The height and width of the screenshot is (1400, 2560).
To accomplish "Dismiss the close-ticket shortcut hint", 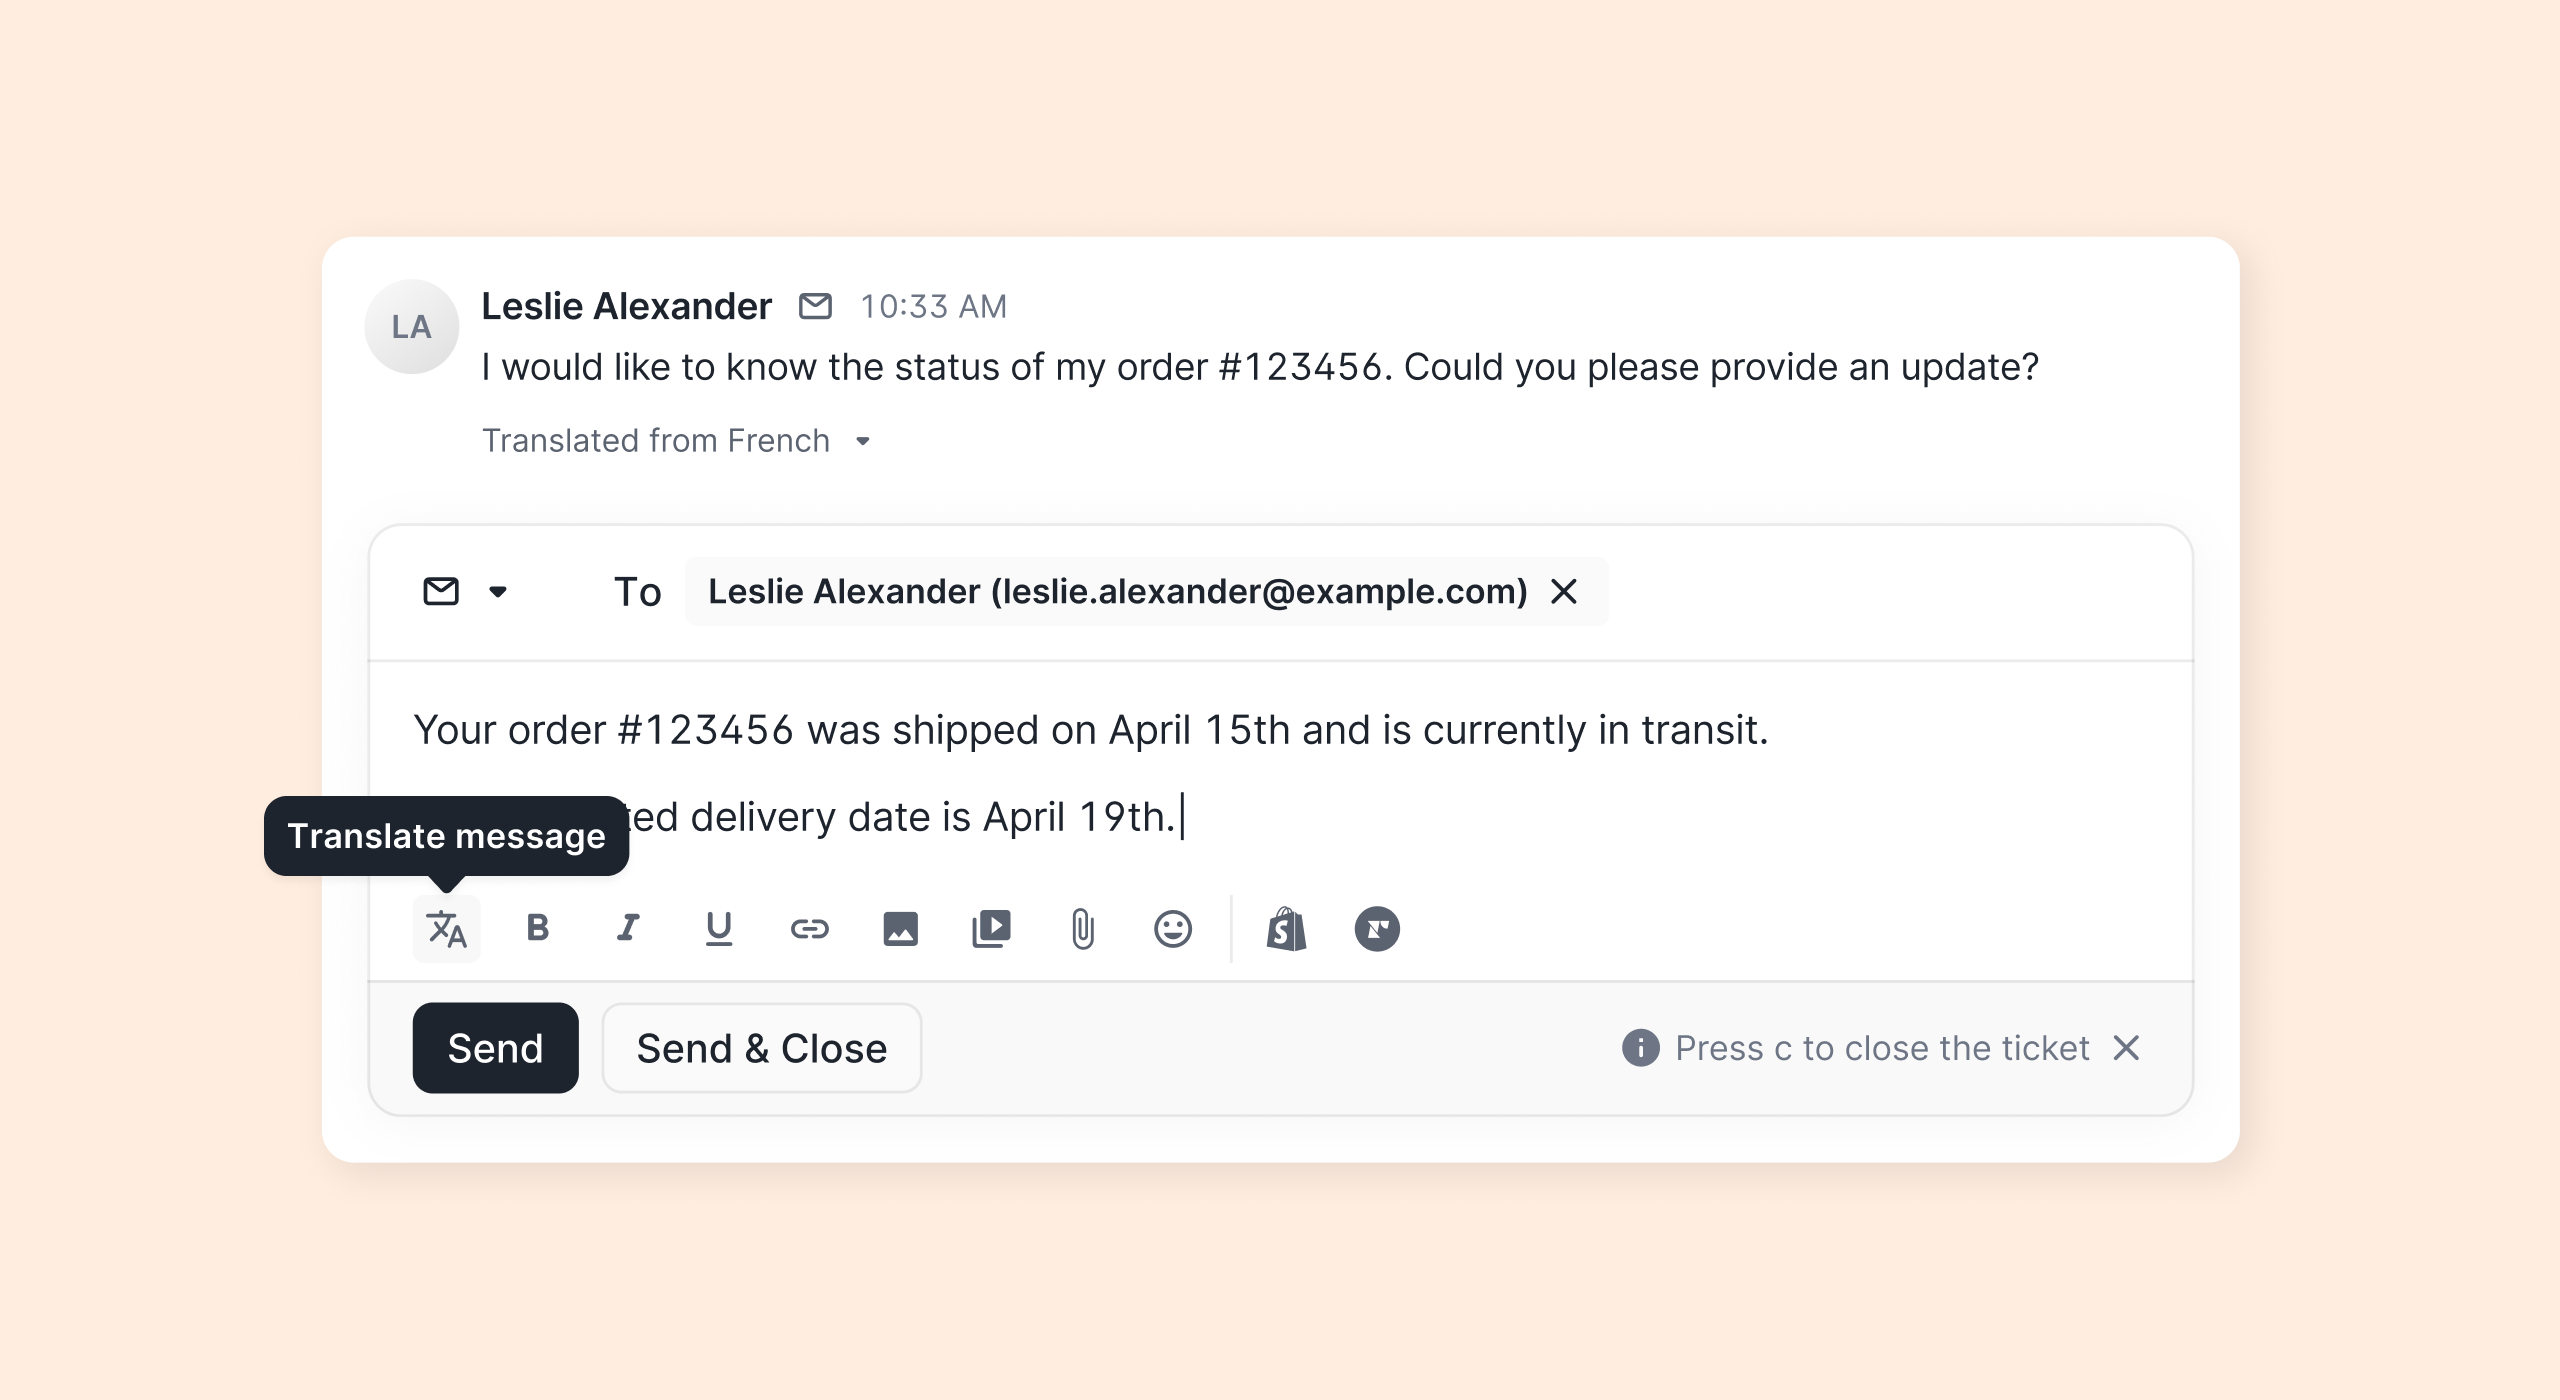I will tap(2126, 1048).
